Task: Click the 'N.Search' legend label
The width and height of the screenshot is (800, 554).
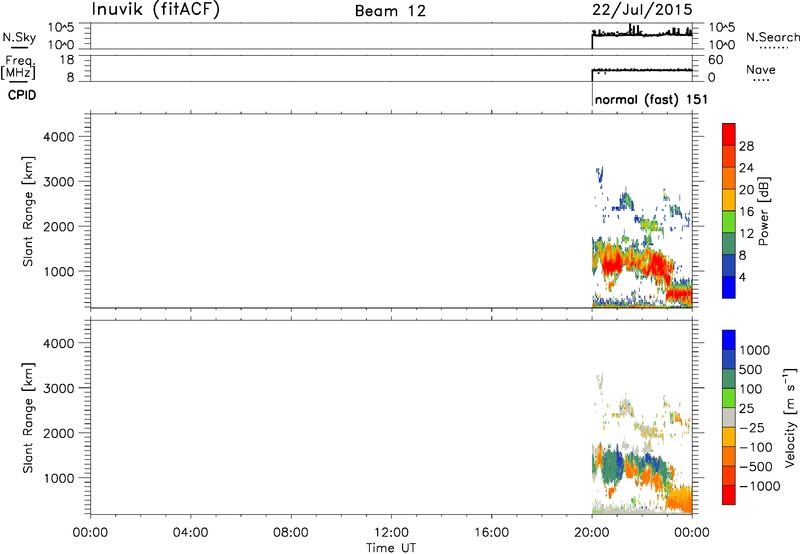Action: (772, 37)
